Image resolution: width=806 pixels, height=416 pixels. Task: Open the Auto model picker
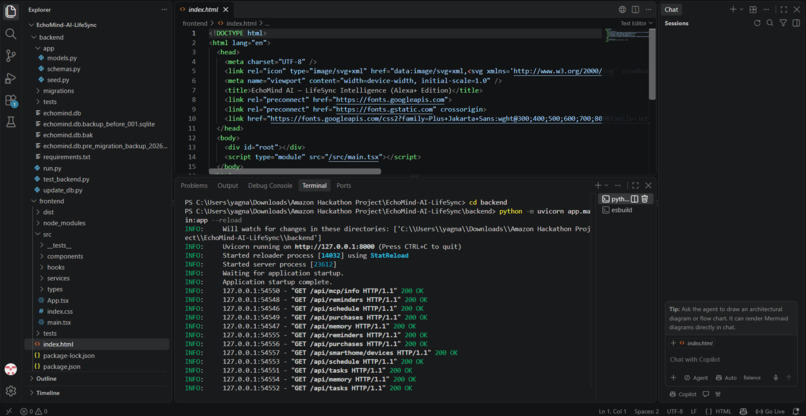[x=726, y=377]
